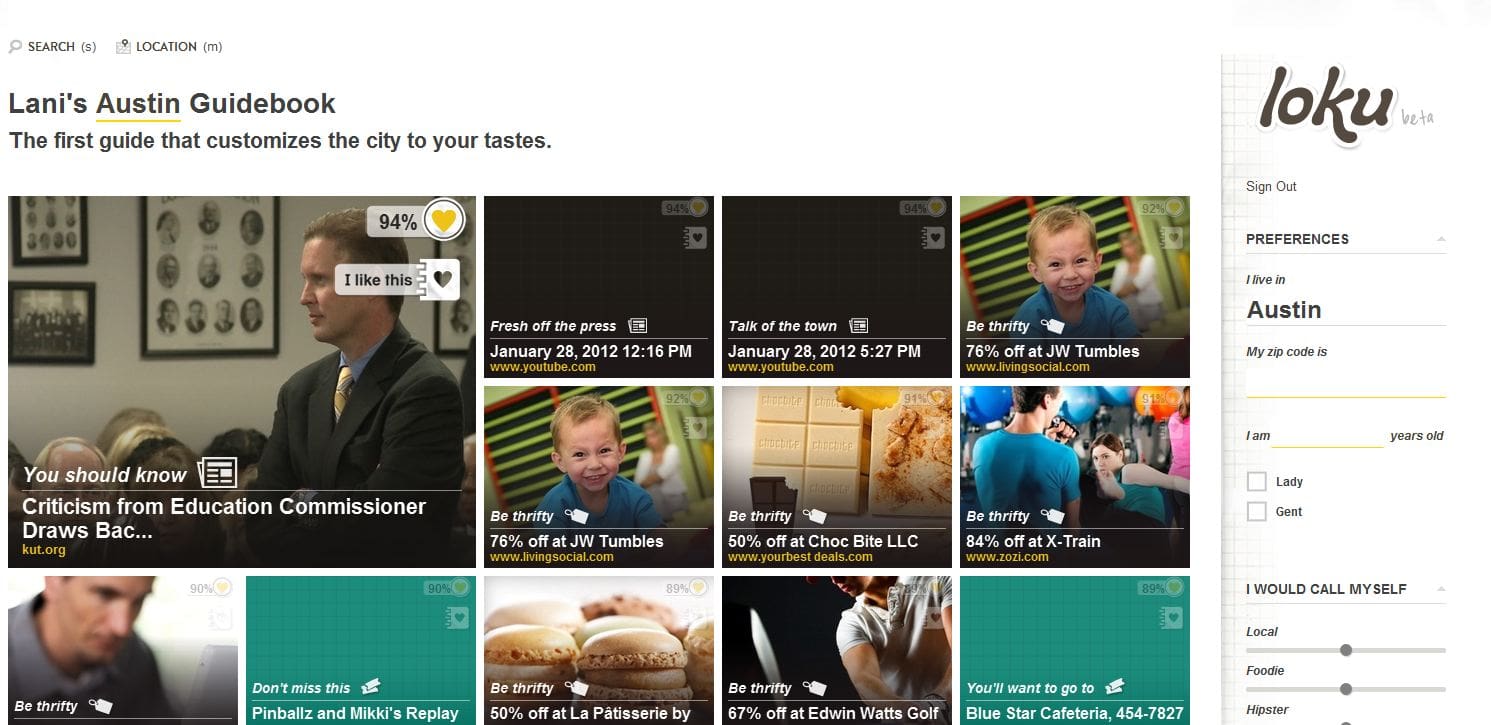Change the underlined Austin city in the title
The image size is (1491, 725).
(x=138, y=104)
